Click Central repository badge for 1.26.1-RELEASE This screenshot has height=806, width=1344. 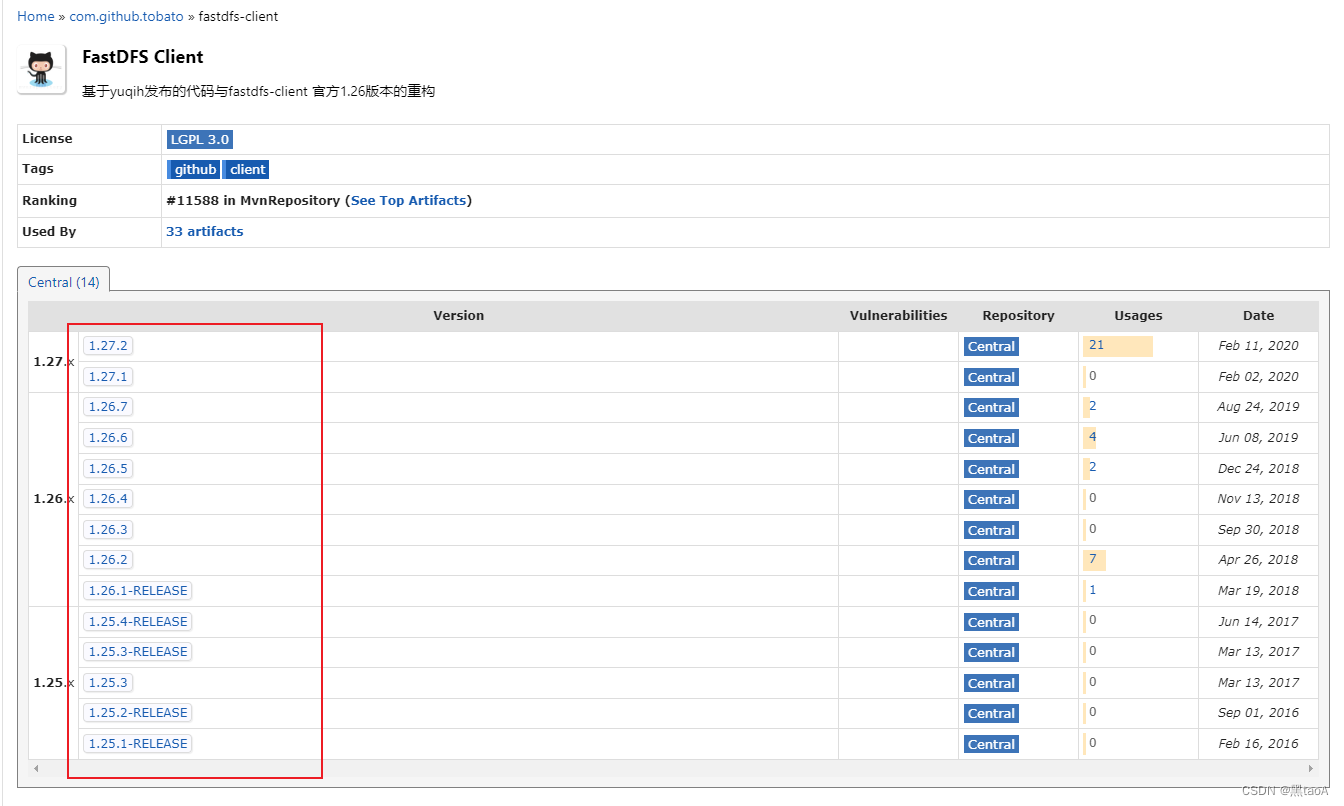[x=991, y=591]
